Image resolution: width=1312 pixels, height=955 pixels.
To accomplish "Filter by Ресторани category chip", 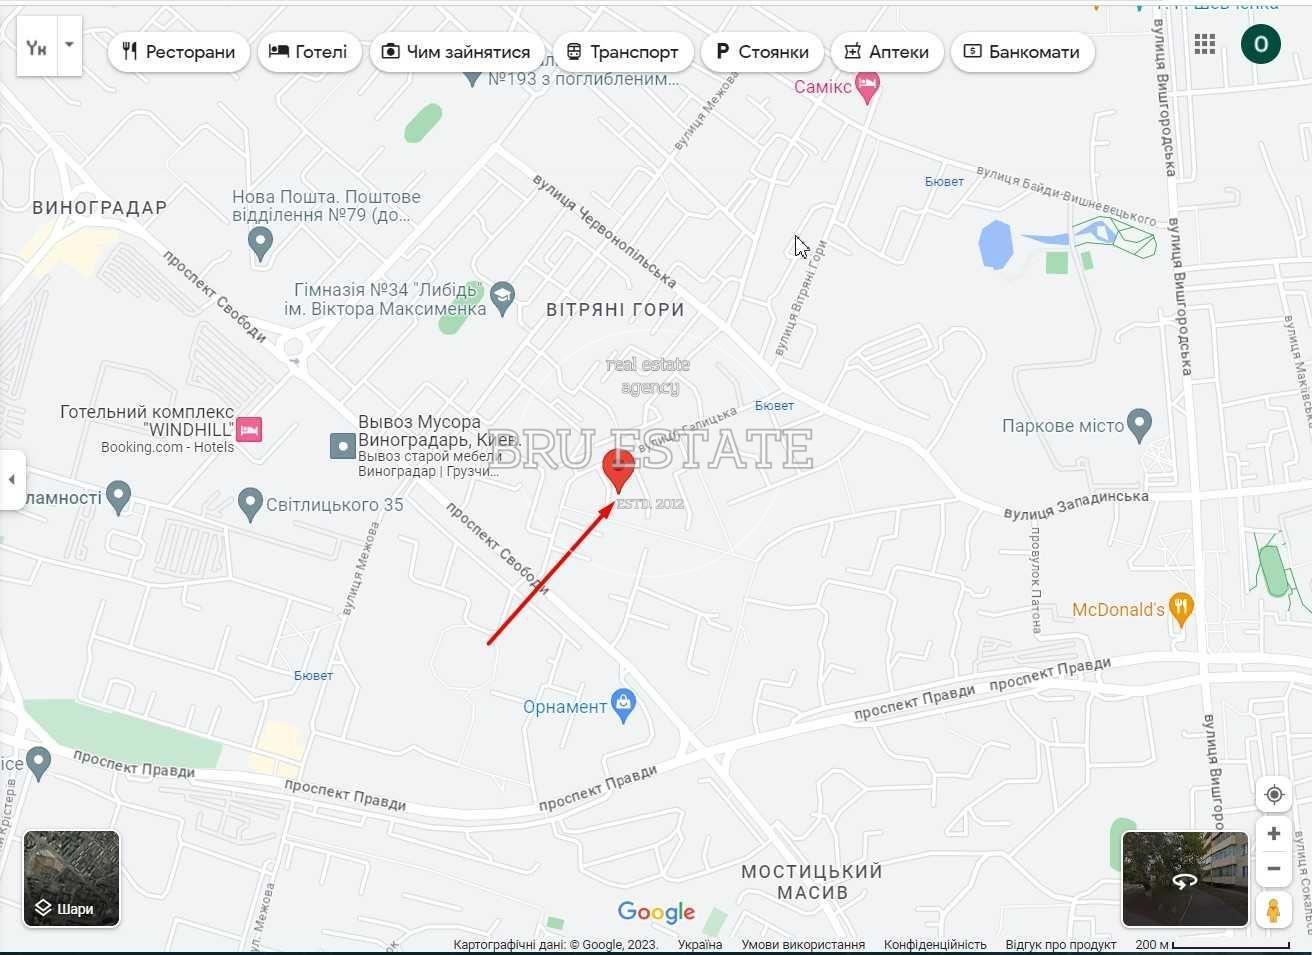I will tap(179, 52).
